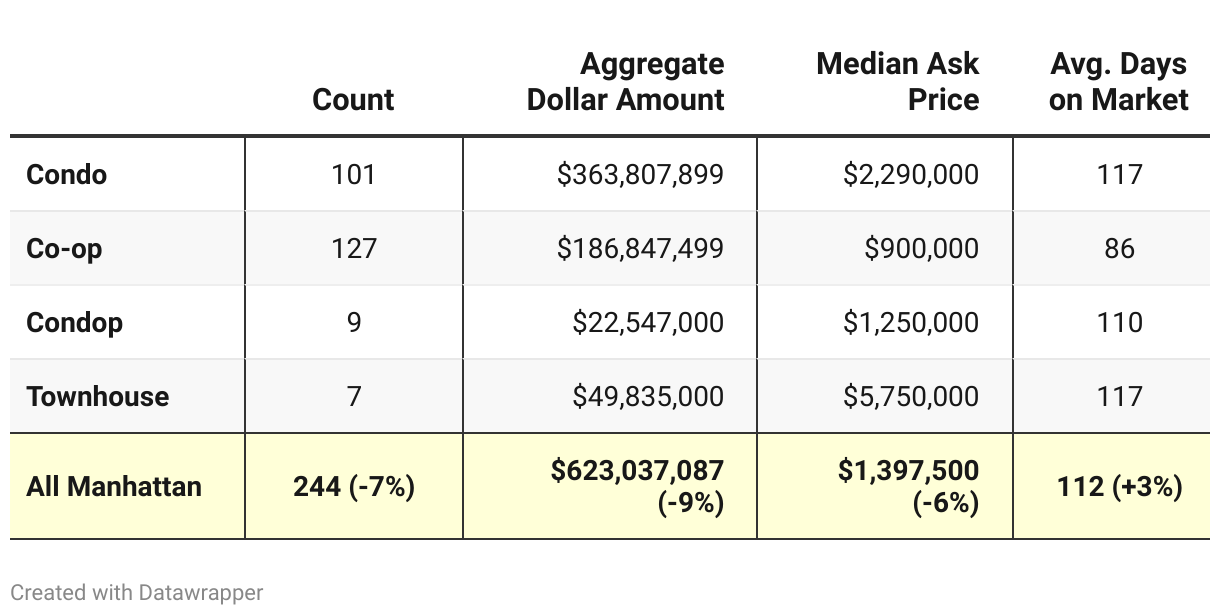Select the Townhouse row label
Viewport: 1220px width, 616px height.
pyautogui.click(x=98, y=396)
